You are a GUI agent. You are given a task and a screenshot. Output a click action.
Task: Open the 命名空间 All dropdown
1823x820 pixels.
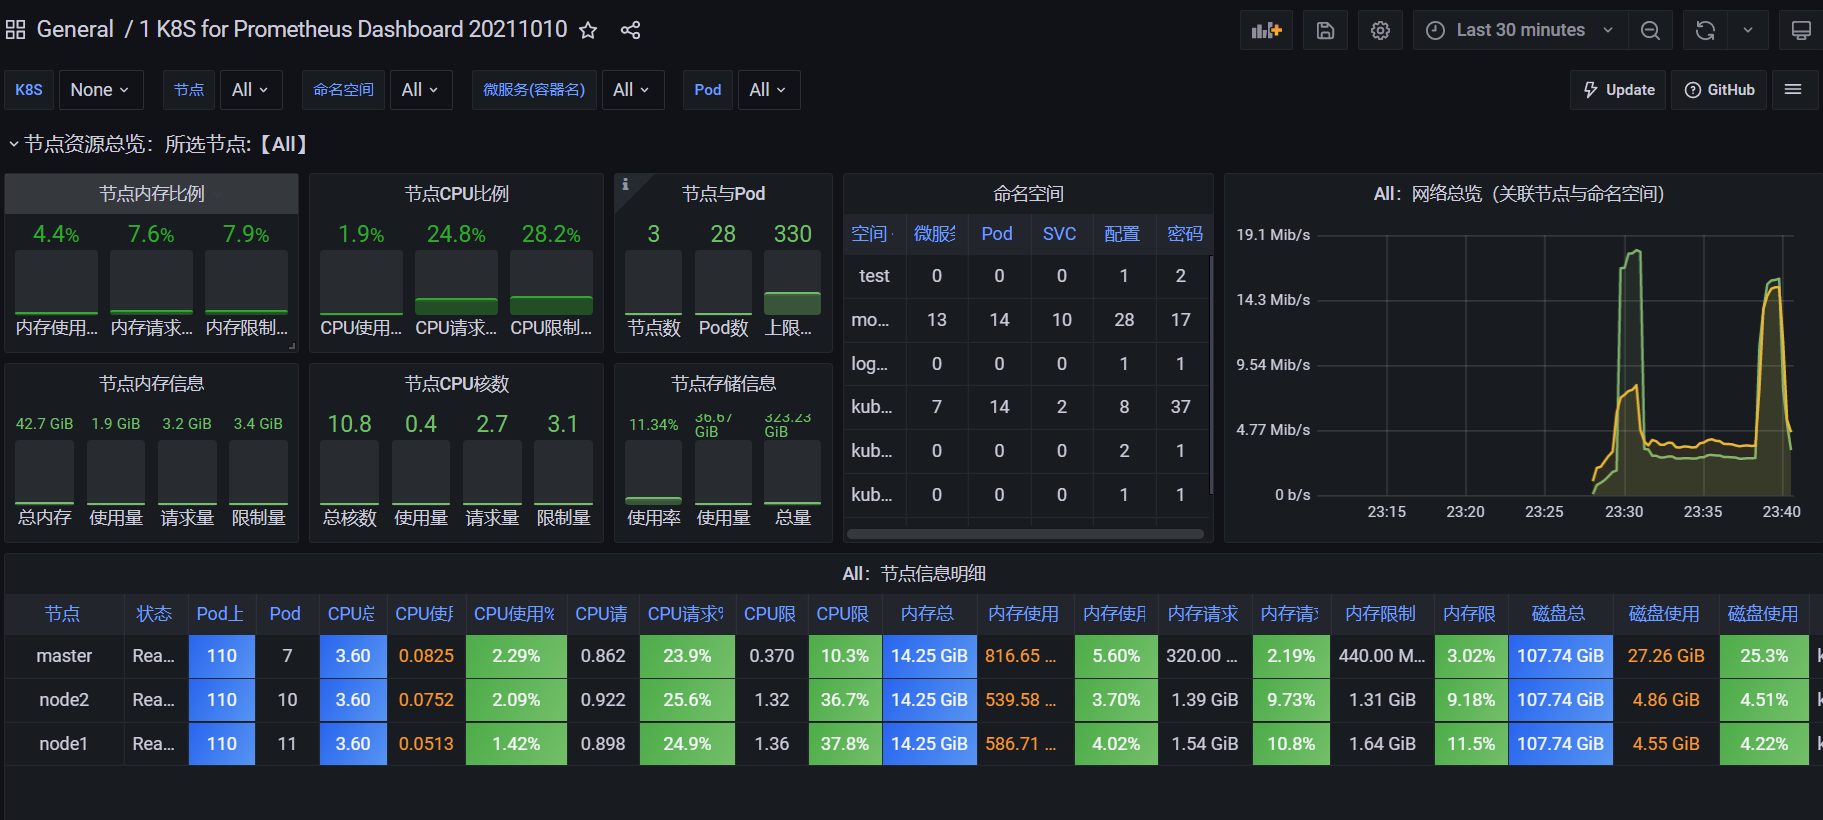point(420,90)
